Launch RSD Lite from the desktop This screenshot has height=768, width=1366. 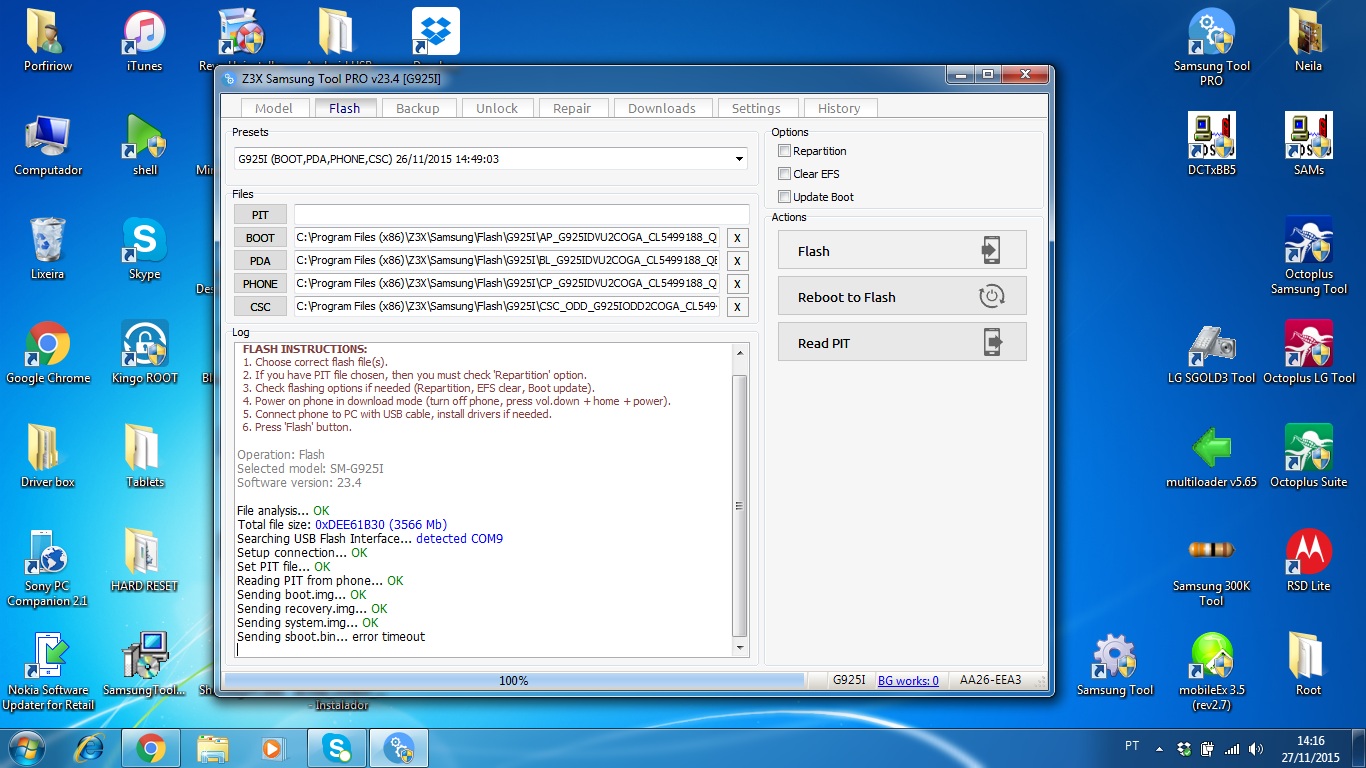coord(1308,561)
